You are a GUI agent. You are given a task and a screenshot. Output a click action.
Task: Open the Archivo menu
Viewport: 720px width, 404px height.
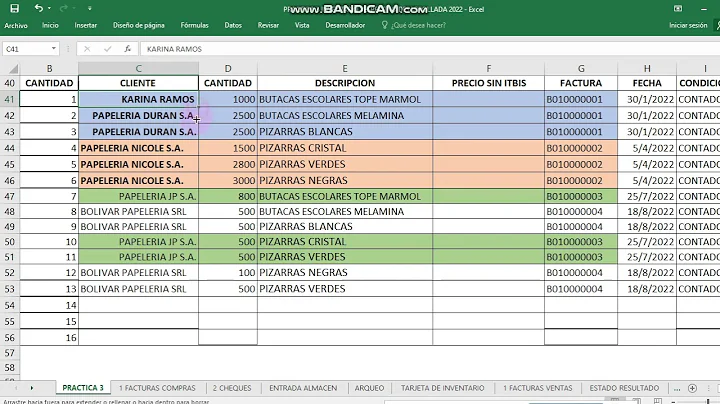pyautogui.click(x=16, y=25)
